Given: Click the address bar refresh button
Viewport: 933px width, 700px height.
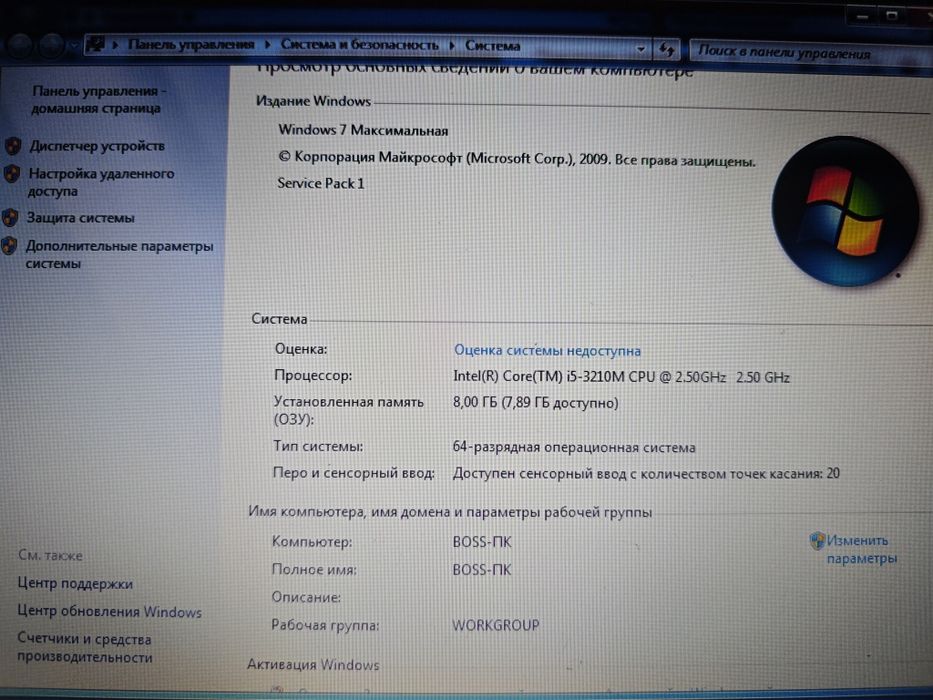Looking at the screenshot, I should pyautogui.click(x=666, y=49).
